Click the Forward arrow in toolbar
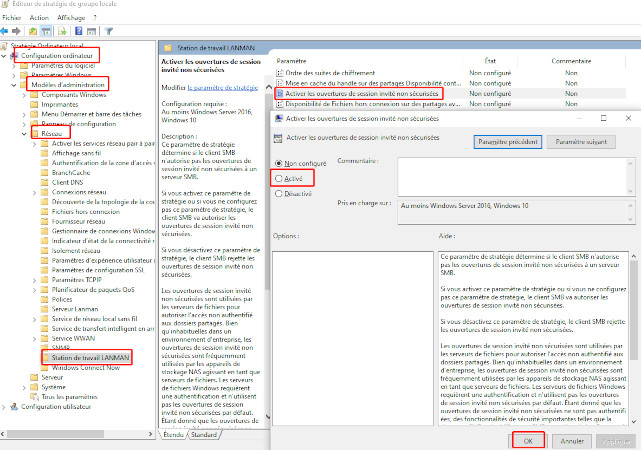641x450 pixels. (x=16, y=31)
